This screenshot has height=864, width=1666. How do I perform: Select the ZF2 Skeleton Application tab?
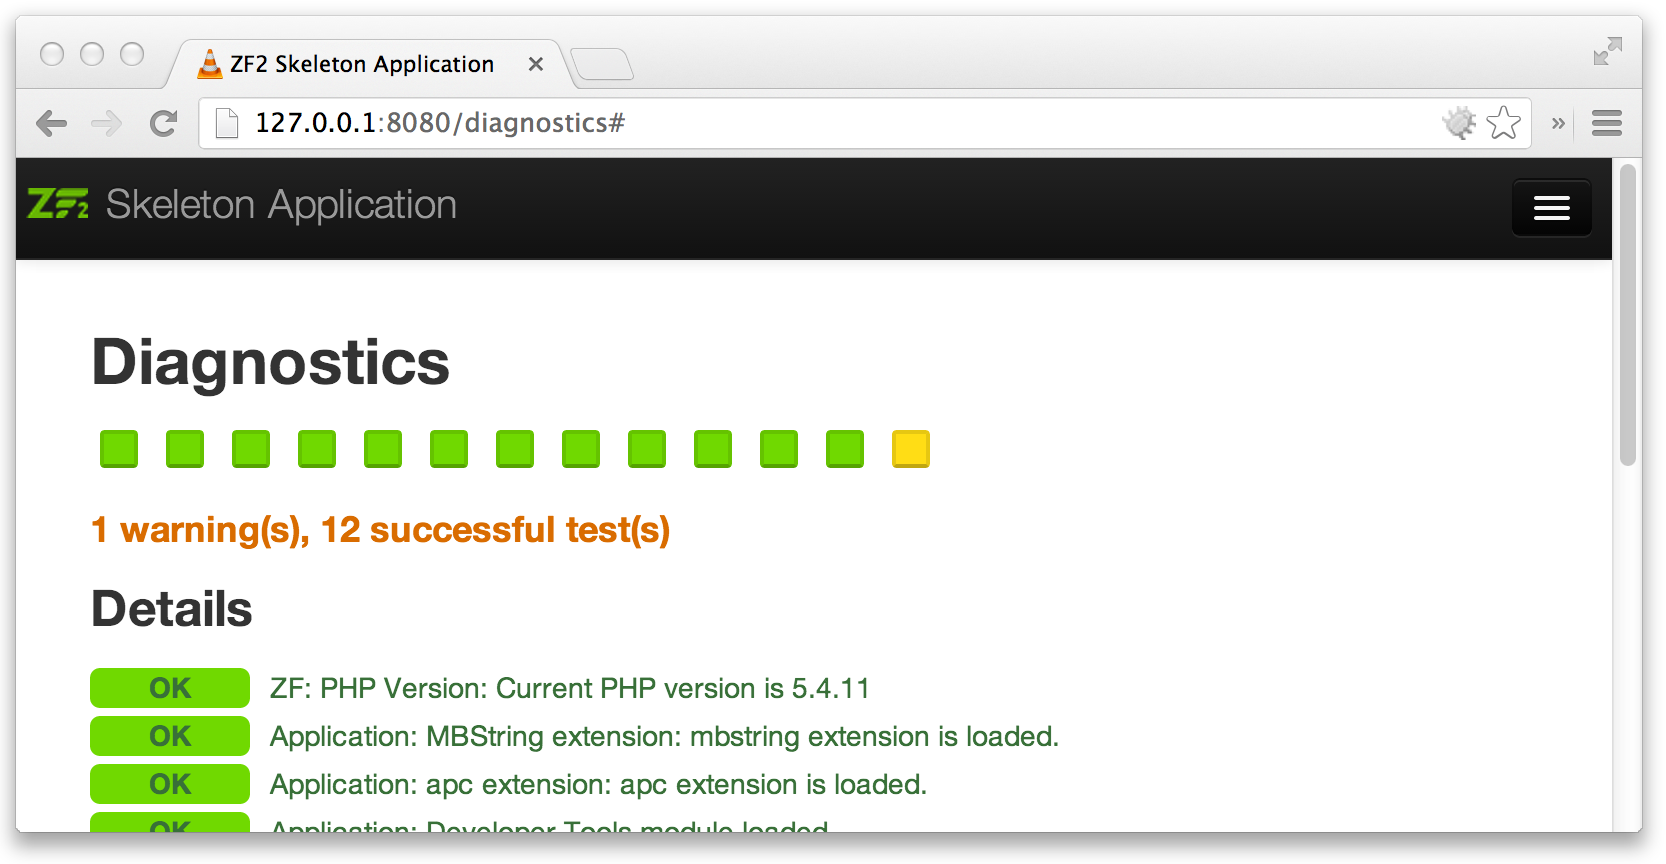click(361, 65)
